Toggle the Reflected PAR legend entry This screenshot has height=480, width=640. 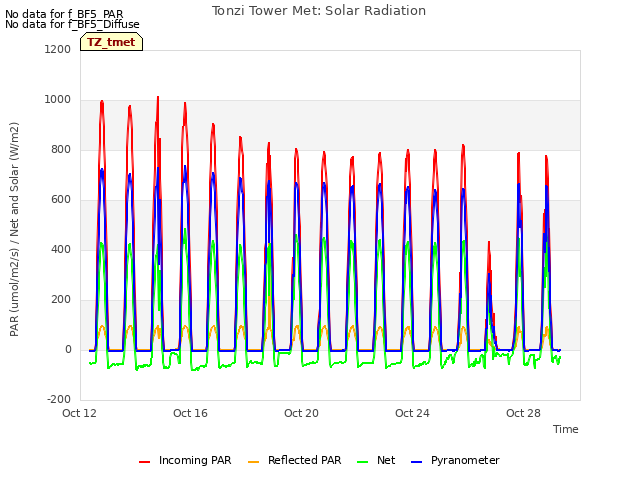tap(294, 460)
